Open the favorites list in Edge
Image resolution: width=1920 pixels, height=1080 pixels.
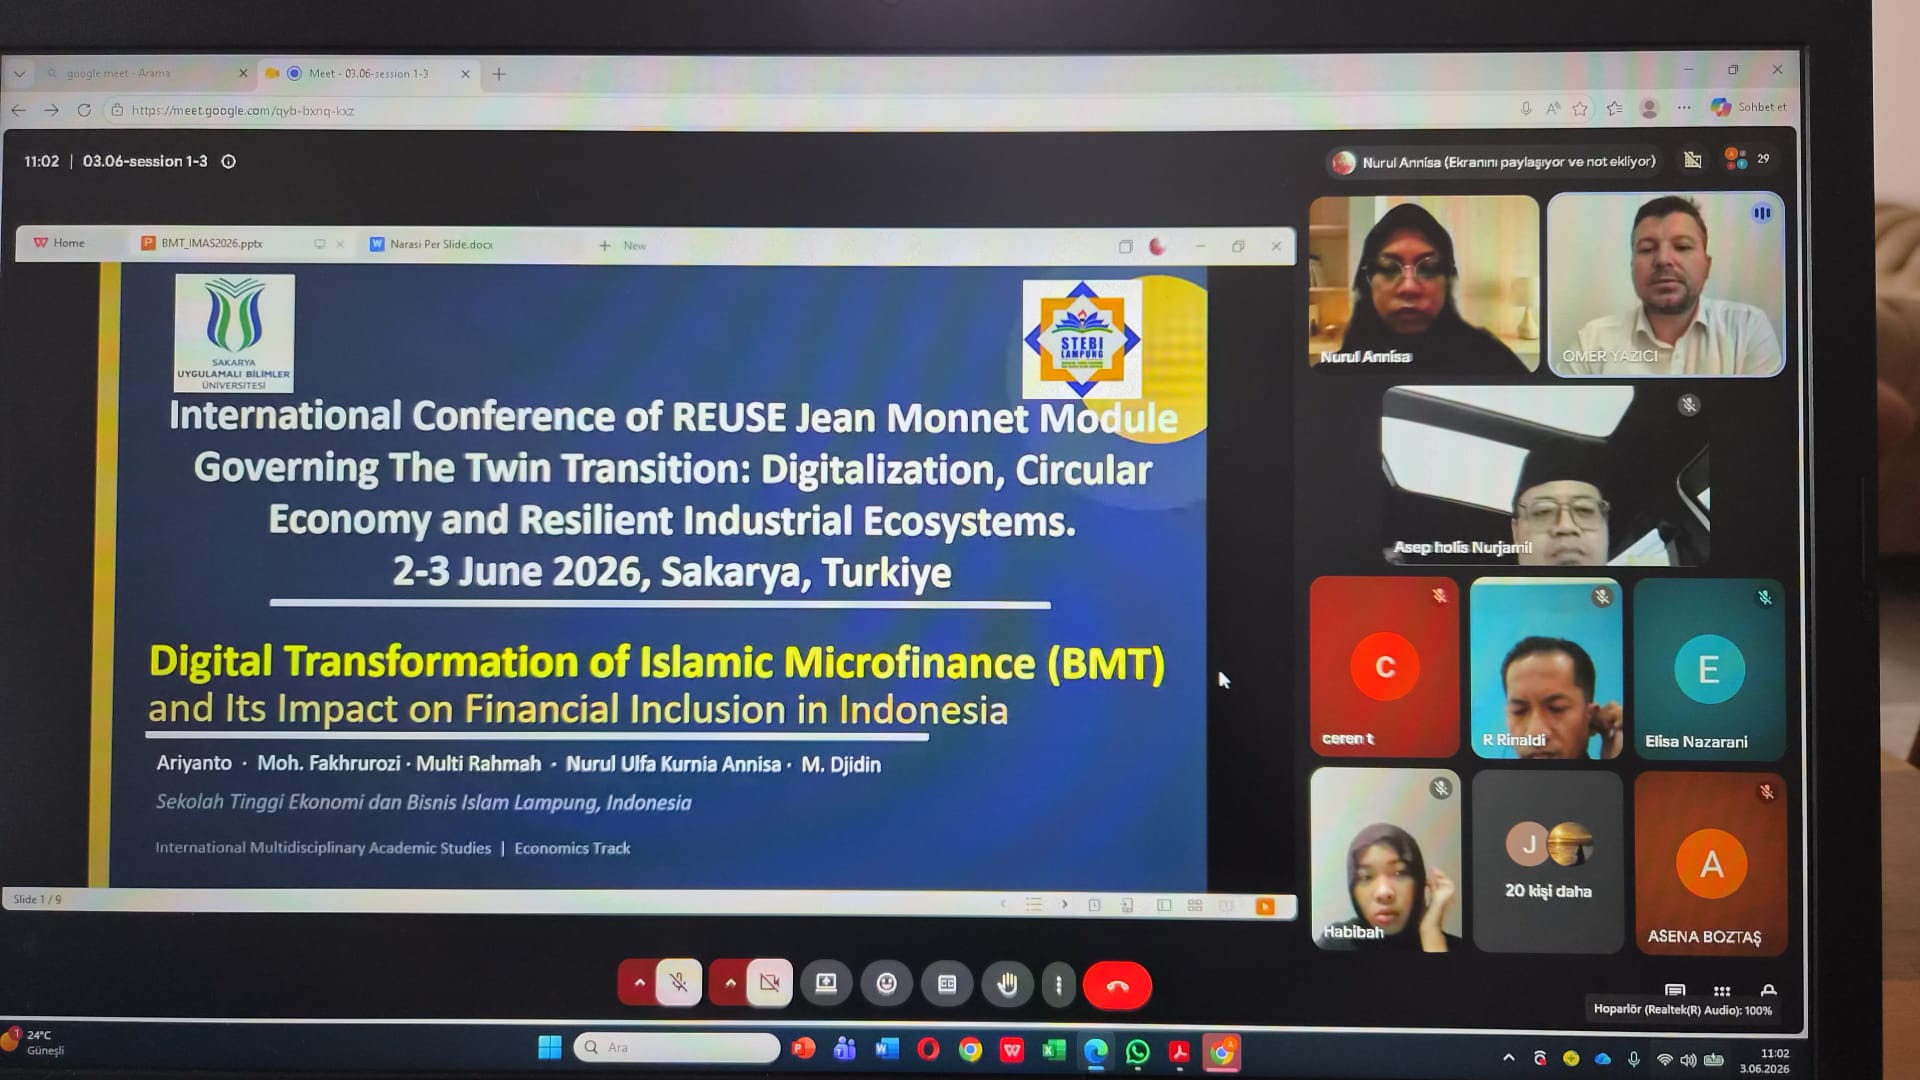coord(1614,109)
